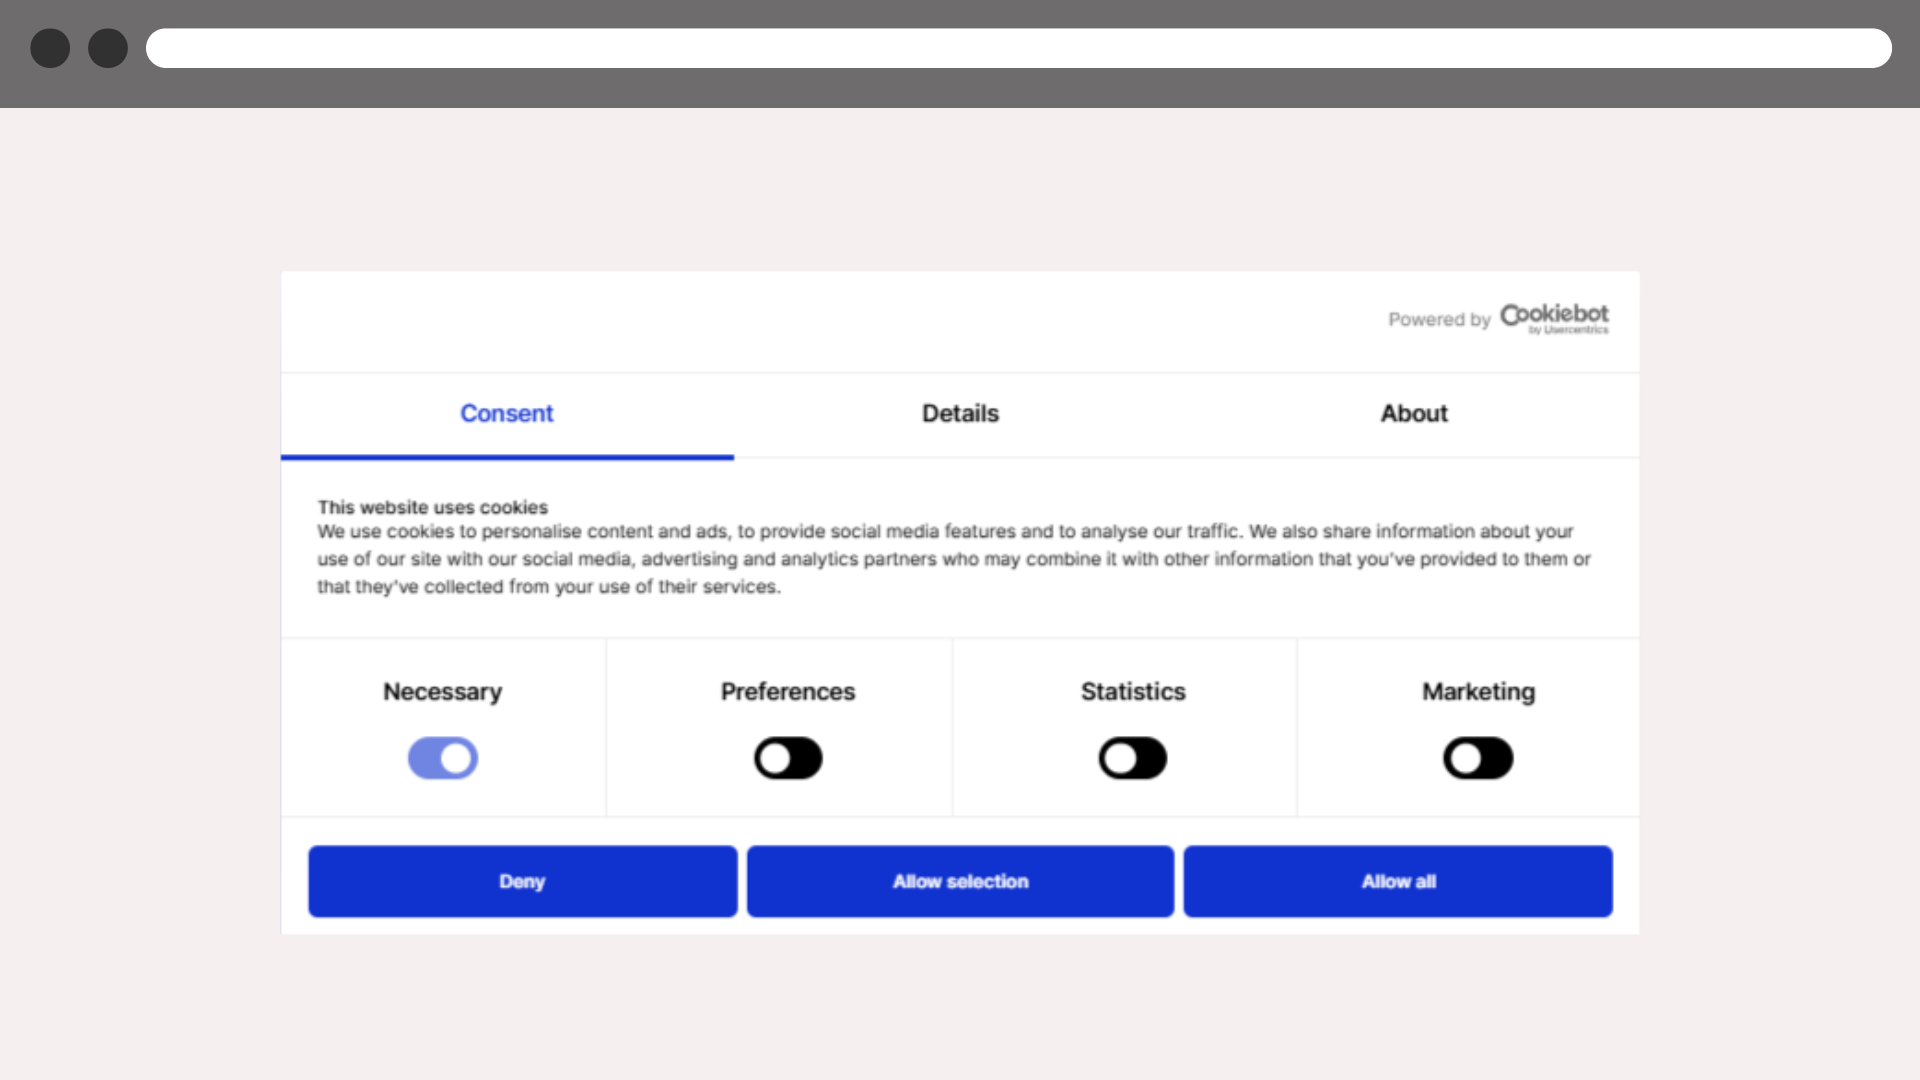Click the Preferences category label
Screen dimensions: 1920x1080
788,692
